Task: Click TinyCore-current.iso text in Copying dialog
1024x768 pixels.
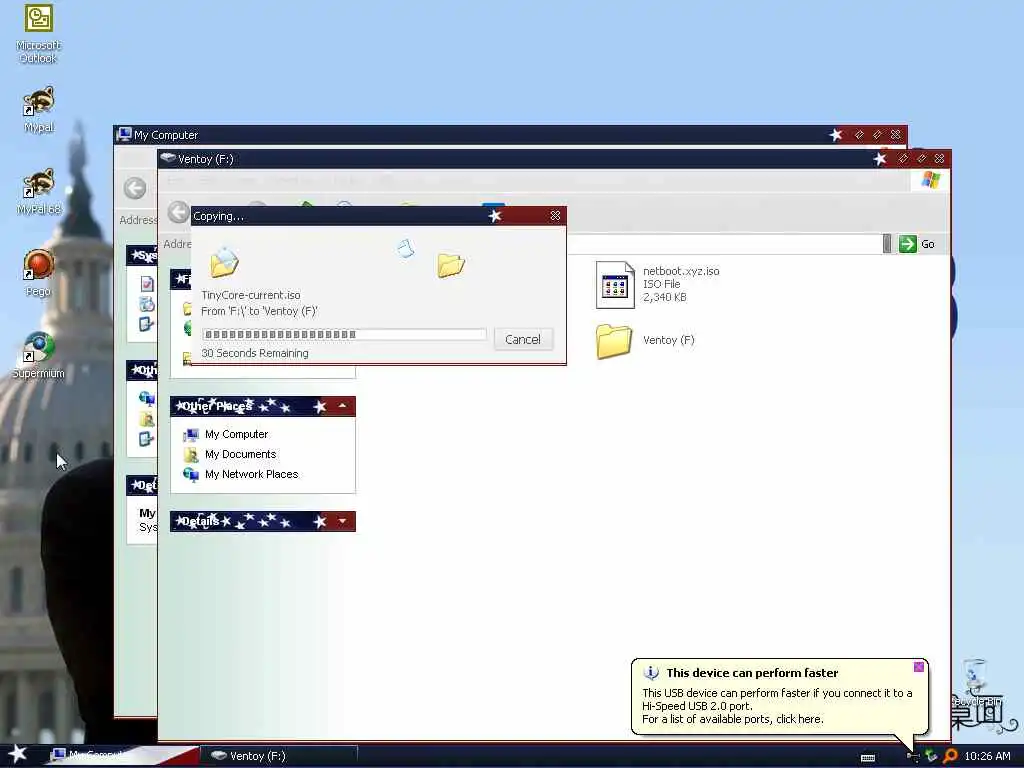Action: pyautogui.click(x=251, y=295)
